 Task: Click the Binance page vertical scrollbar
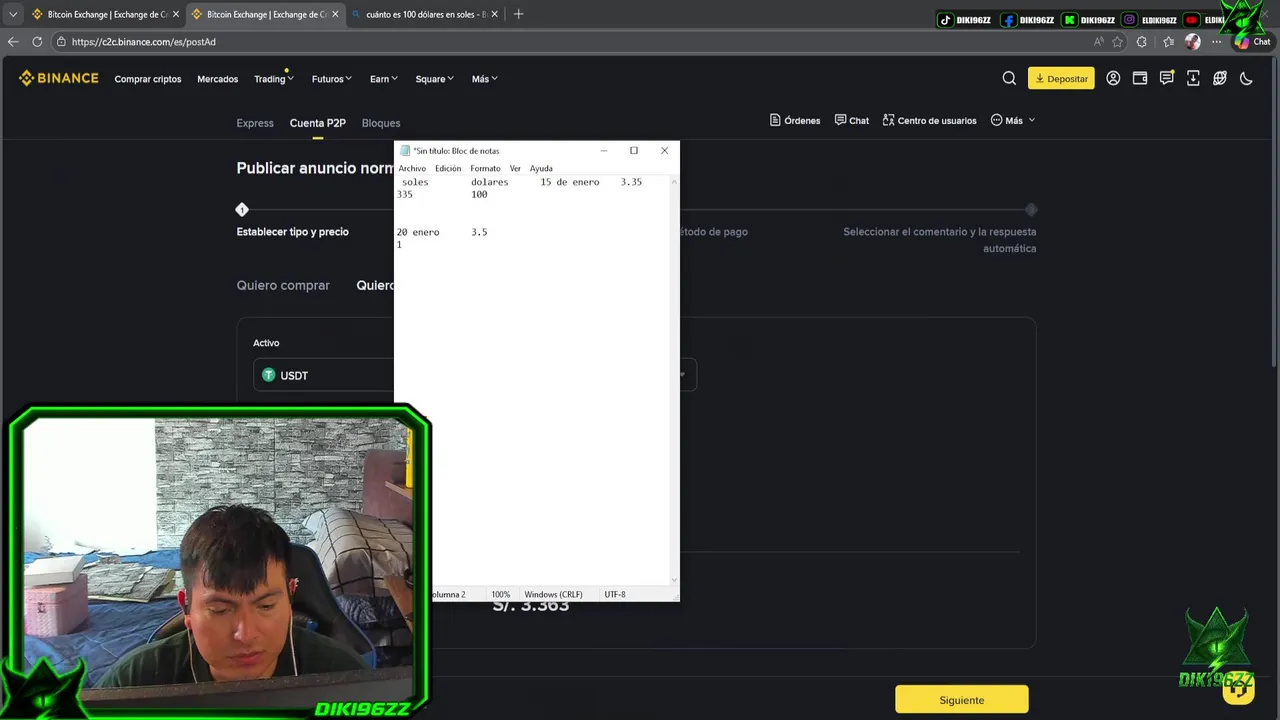(1275, 210)
